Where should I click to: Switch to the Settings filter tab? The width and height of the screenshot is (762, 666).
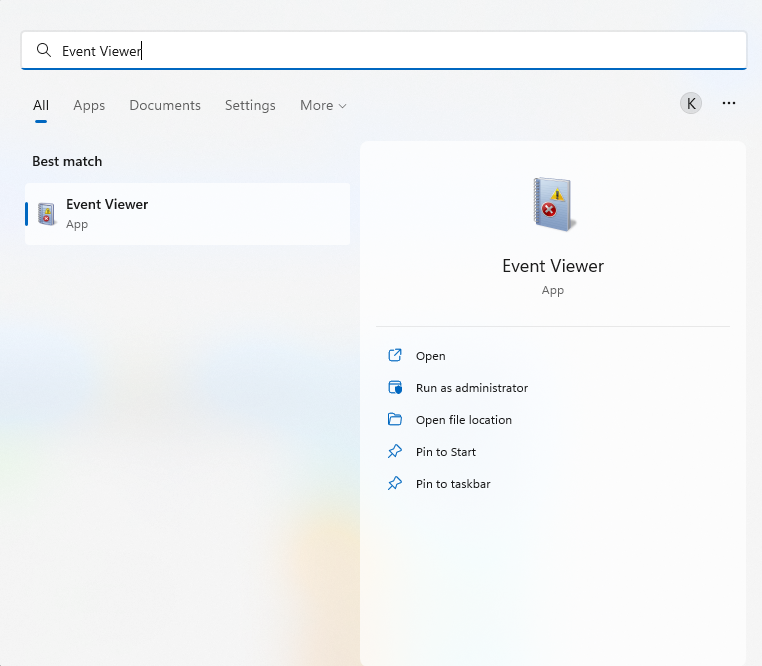coord(250,105)
